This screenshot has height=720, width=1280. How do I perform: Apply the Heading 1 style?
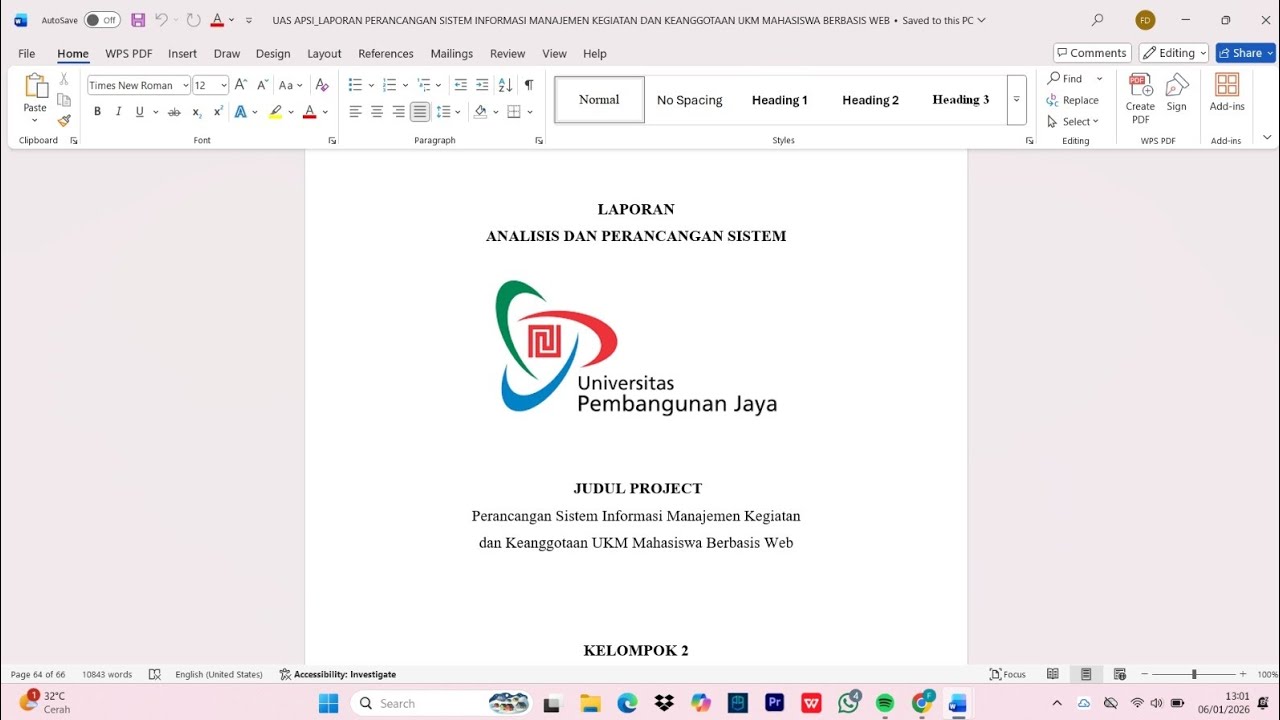point(780,100)
